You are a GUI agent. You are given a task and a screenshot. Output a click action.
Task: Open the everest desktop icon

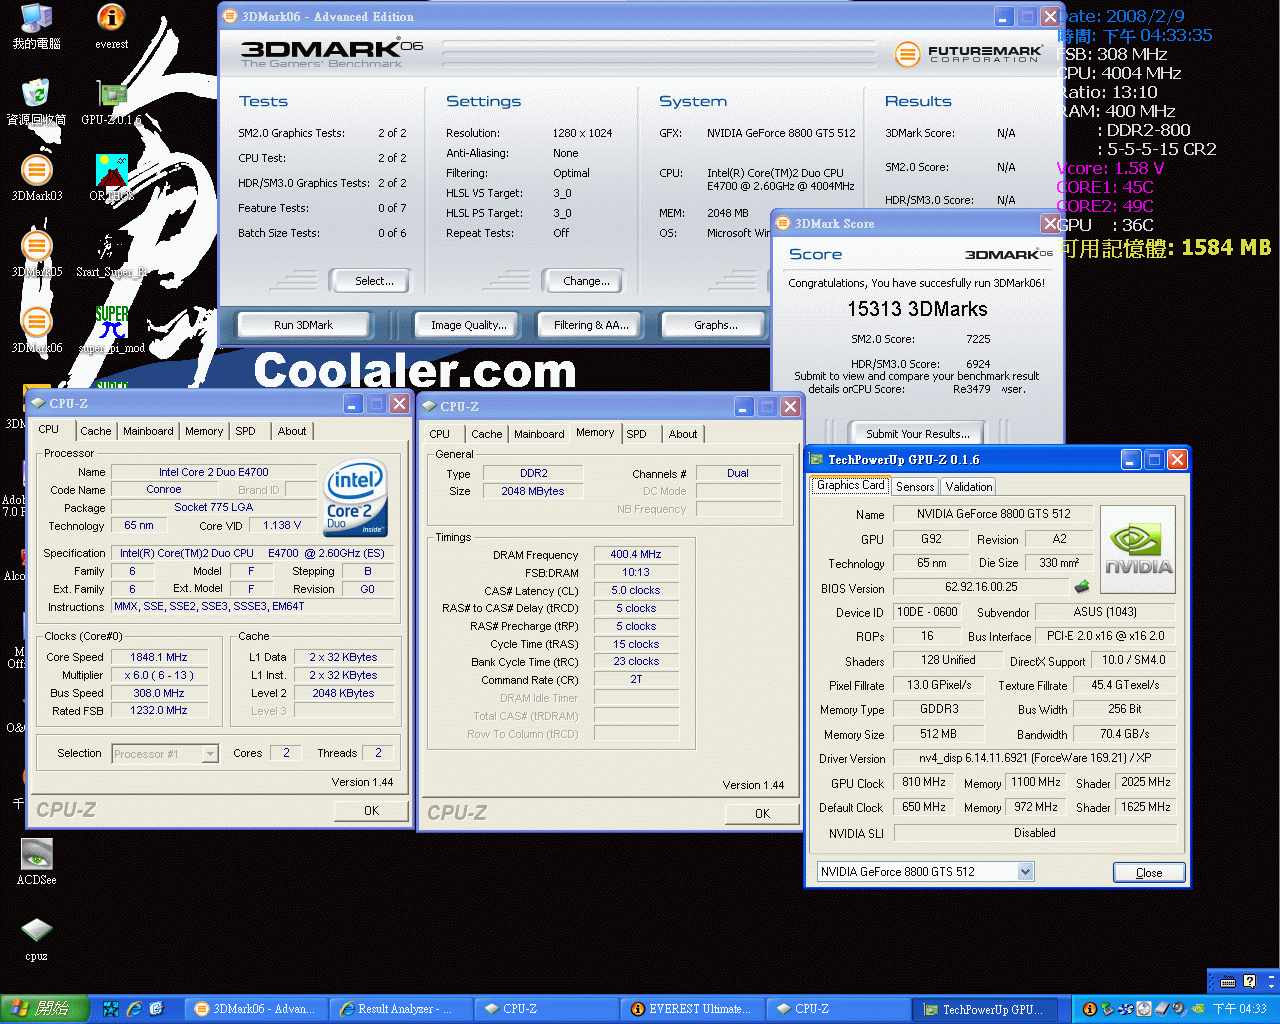pyautogui.click(x=111, y=19)
